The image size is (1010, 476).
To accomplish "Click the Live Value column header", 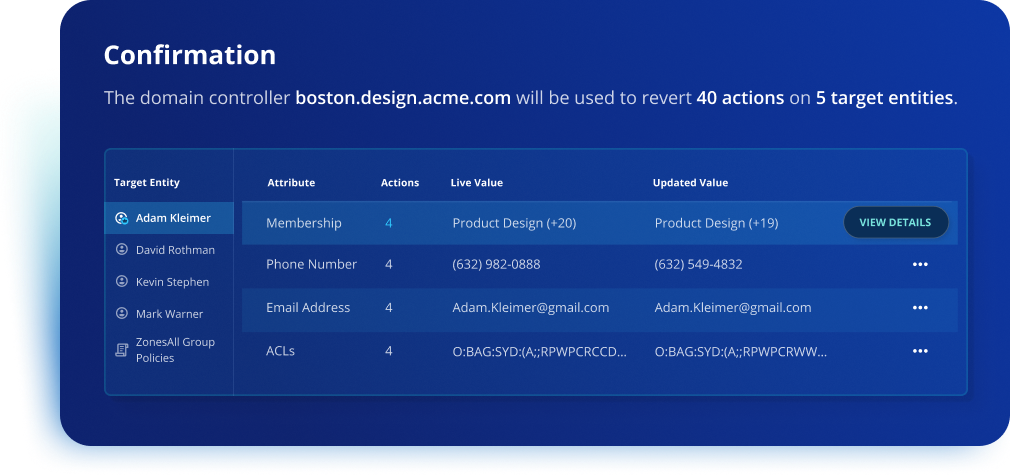I will coord(477,183).
